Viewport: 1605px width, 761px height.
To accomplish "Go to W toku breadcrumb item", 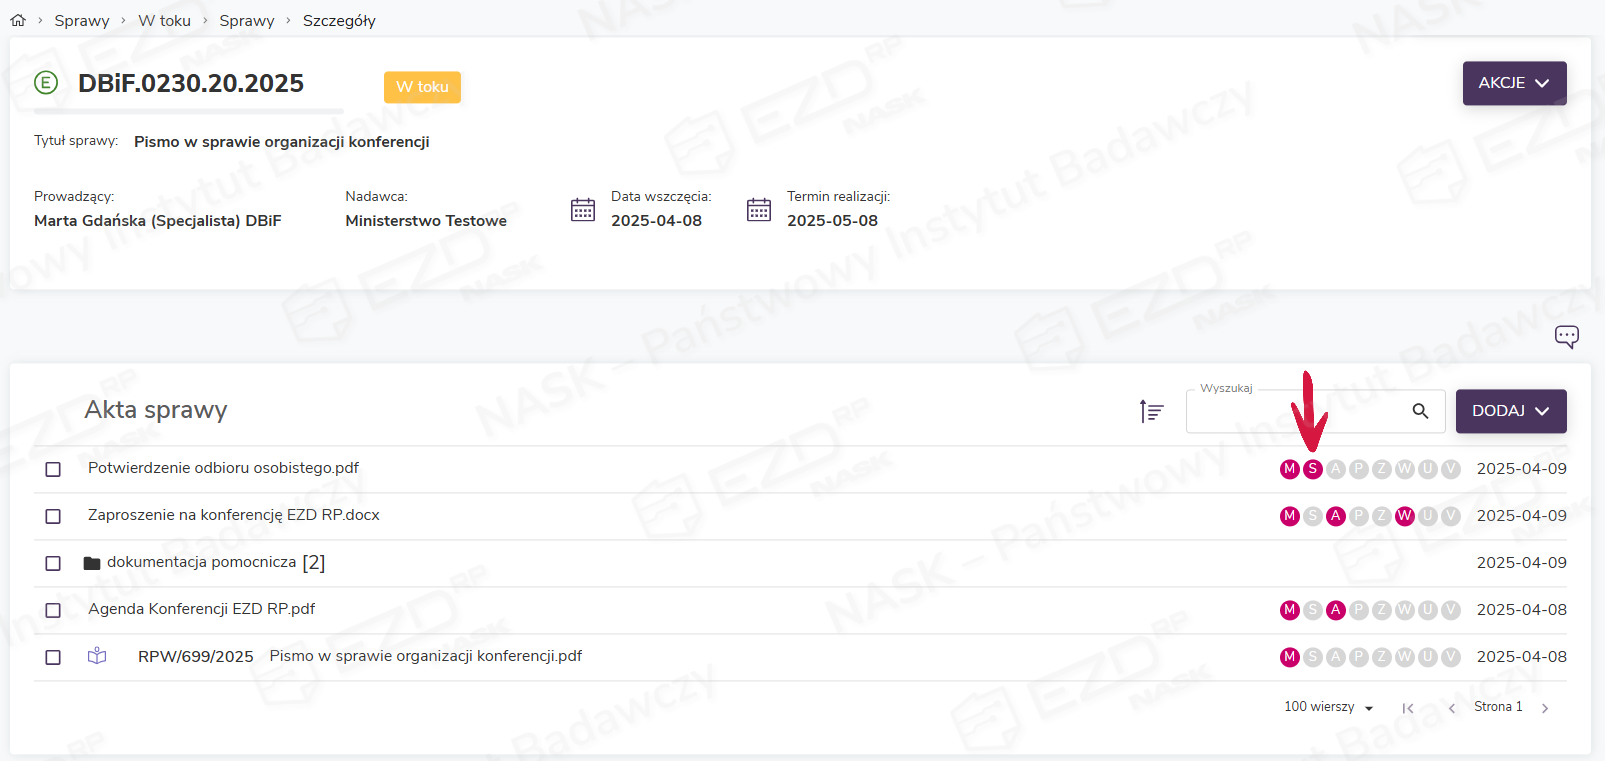I will 164,20.
